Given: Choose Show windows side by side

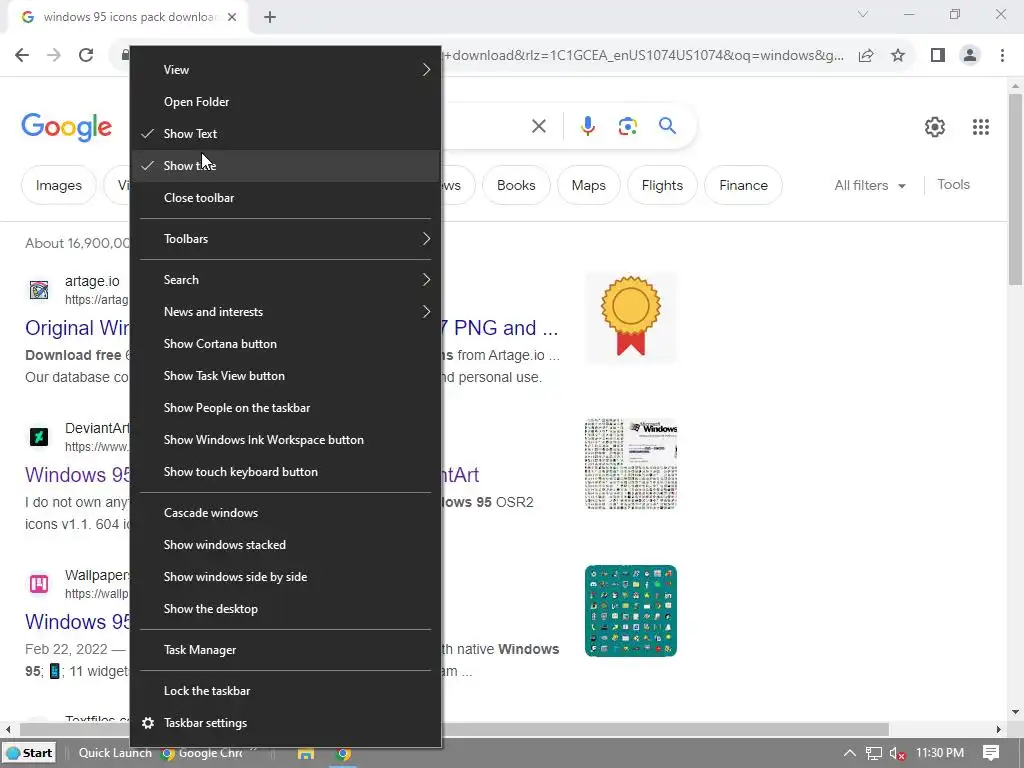Looking at the screenshot, I should (285, 577).
